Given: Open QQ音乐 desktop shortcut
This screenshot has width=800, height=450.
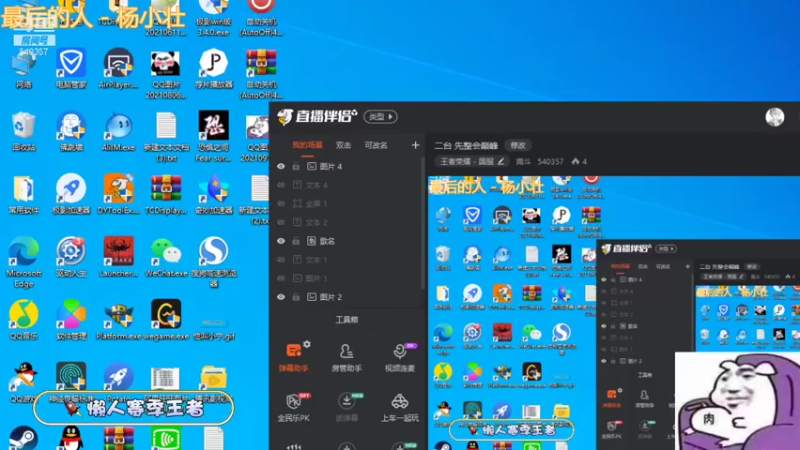Looking at the screenshot, I should (23, 320).
